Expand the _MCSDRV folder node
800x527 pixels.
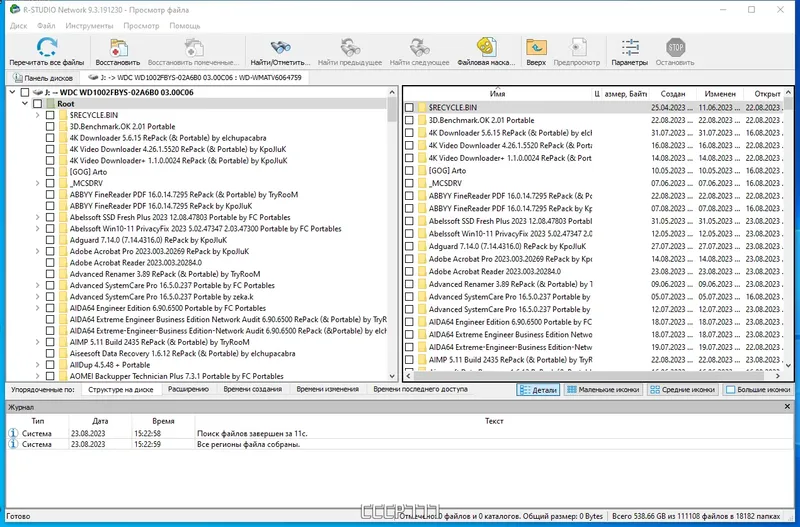(x=38, y=183)
